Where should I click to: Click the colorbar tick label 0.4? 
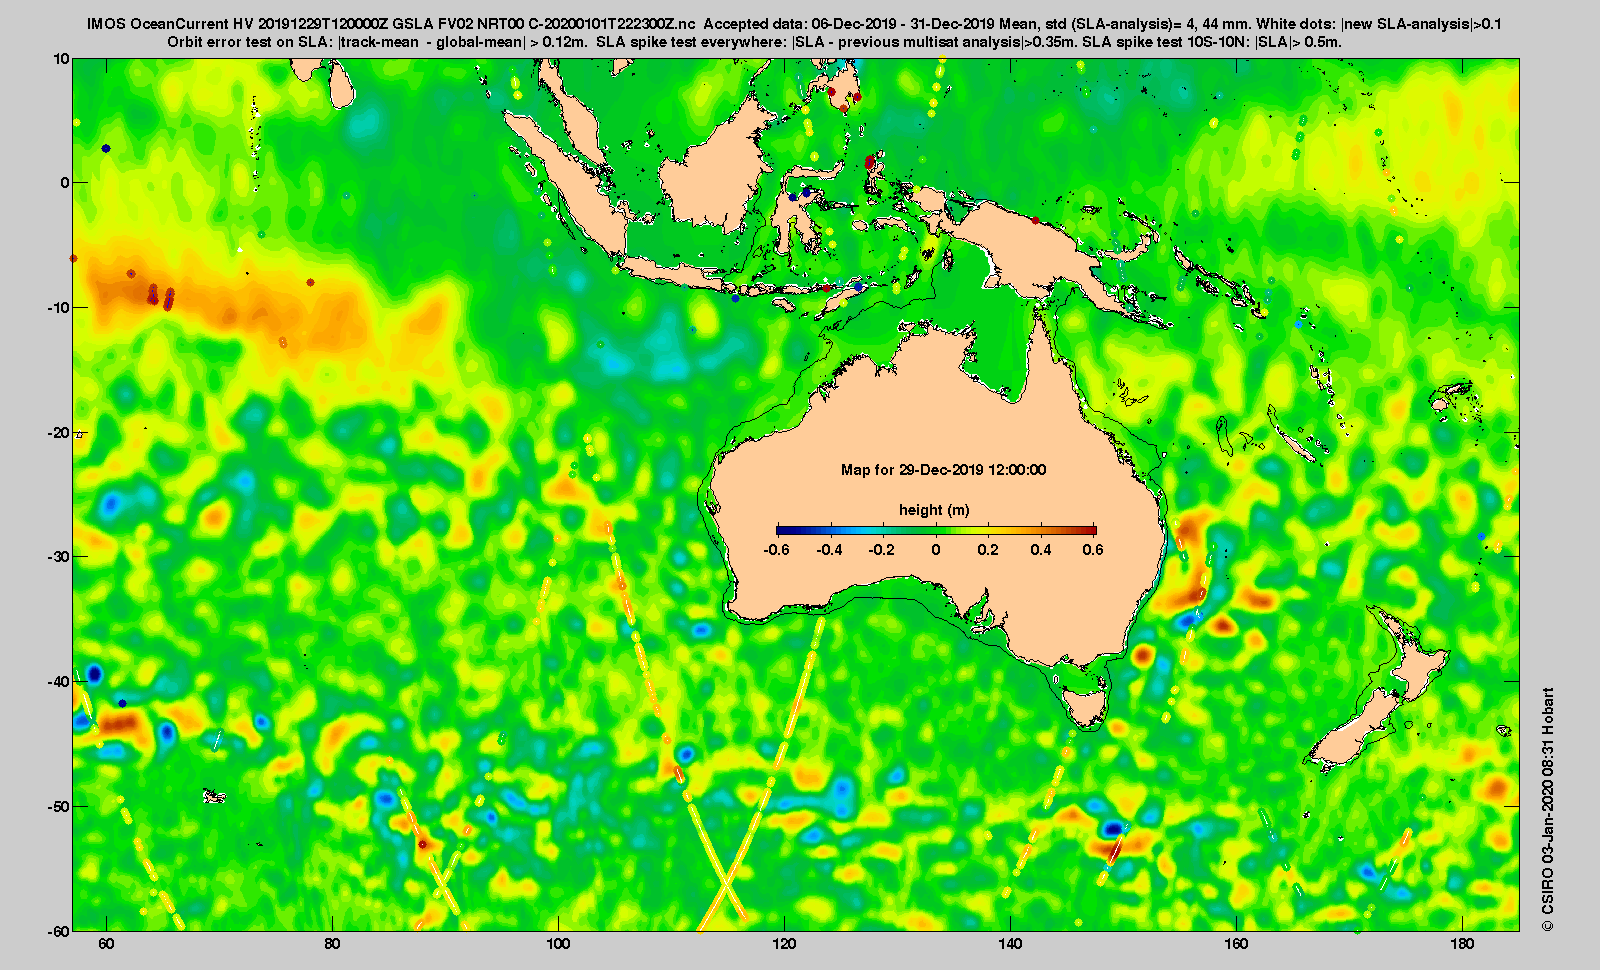click(1042, 550)
